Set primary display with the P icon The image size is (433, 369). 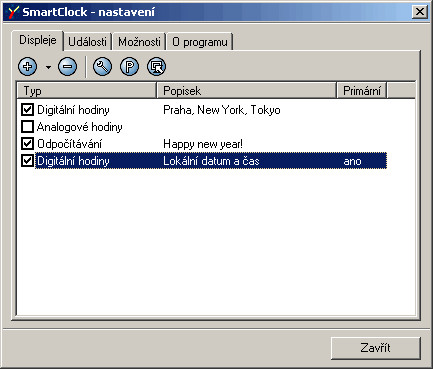click(x=129, y=67)
